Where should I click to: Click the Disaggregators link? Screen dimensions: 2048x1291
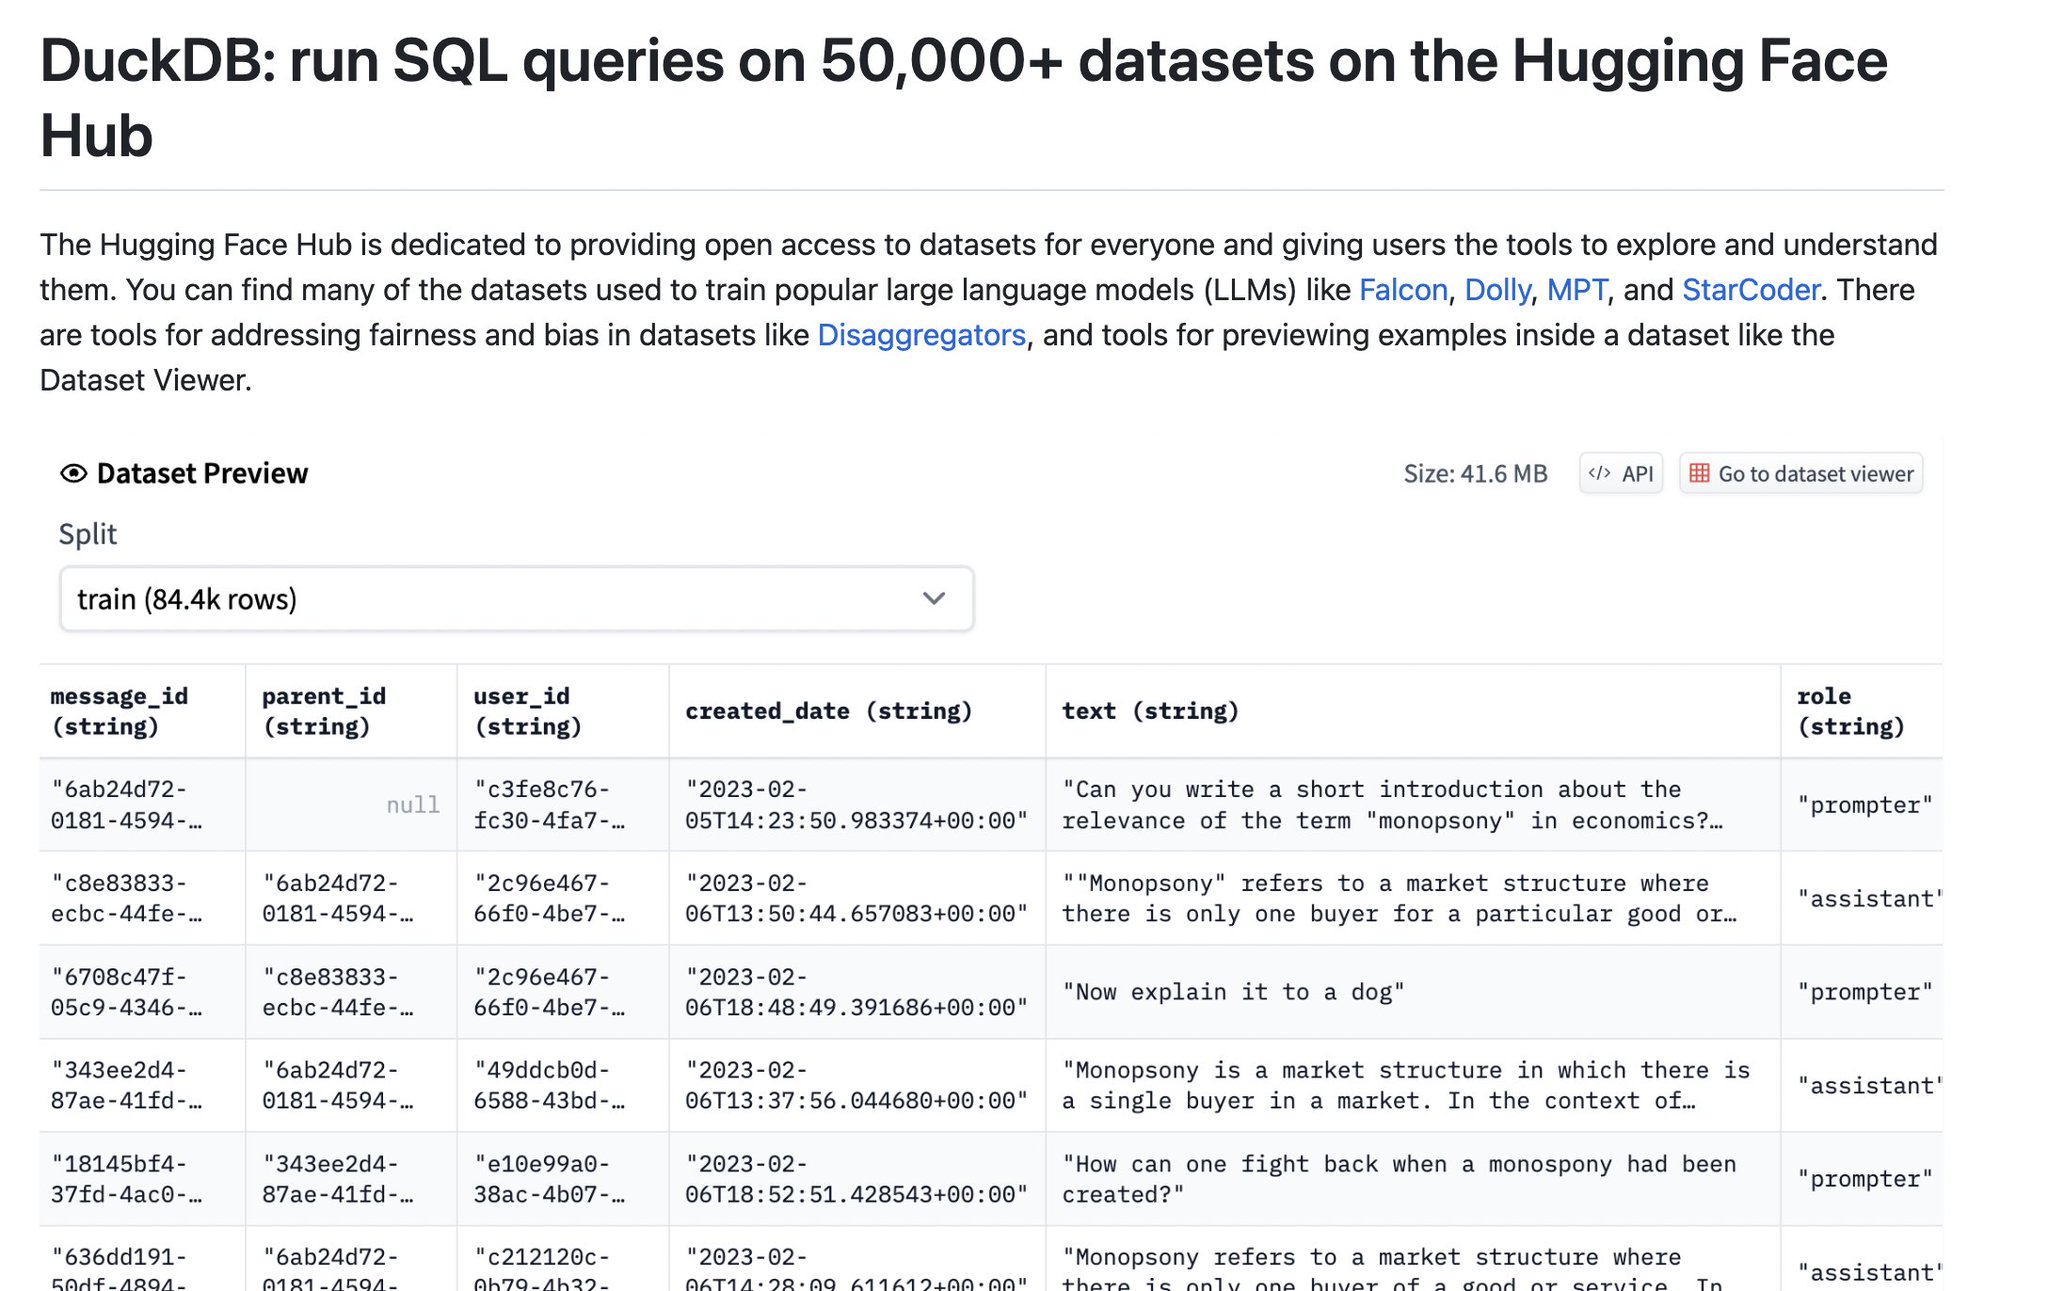tap(921, 335)
